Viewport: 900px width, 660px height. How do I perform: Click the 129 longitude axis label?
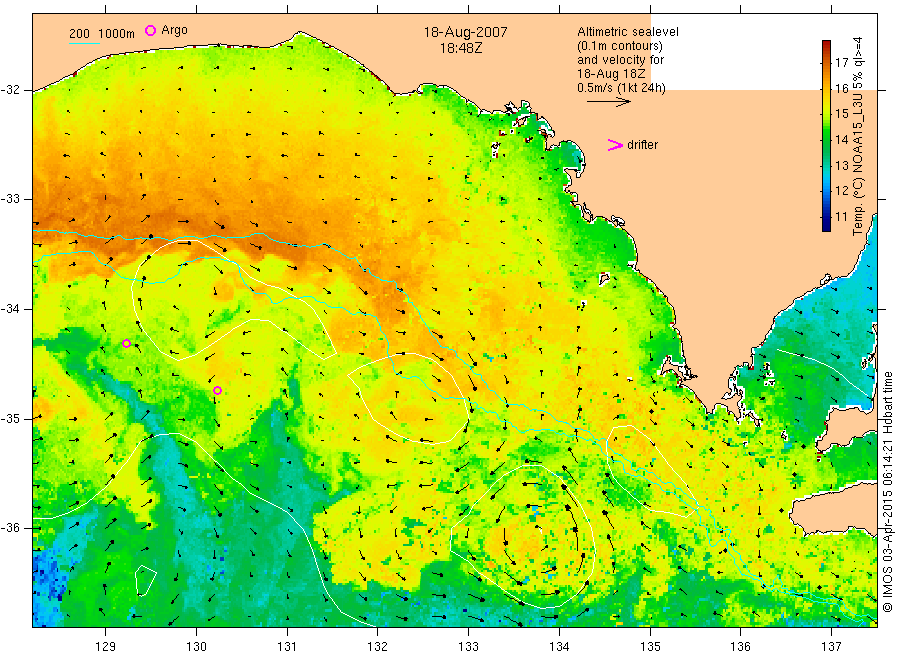(106, 647)
